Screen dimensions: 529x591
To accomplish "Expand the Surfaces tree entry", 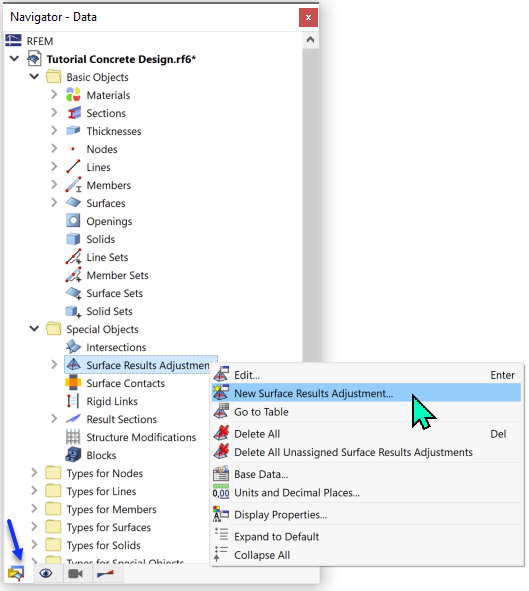I will pyautogui.click(x=54, y=202).
